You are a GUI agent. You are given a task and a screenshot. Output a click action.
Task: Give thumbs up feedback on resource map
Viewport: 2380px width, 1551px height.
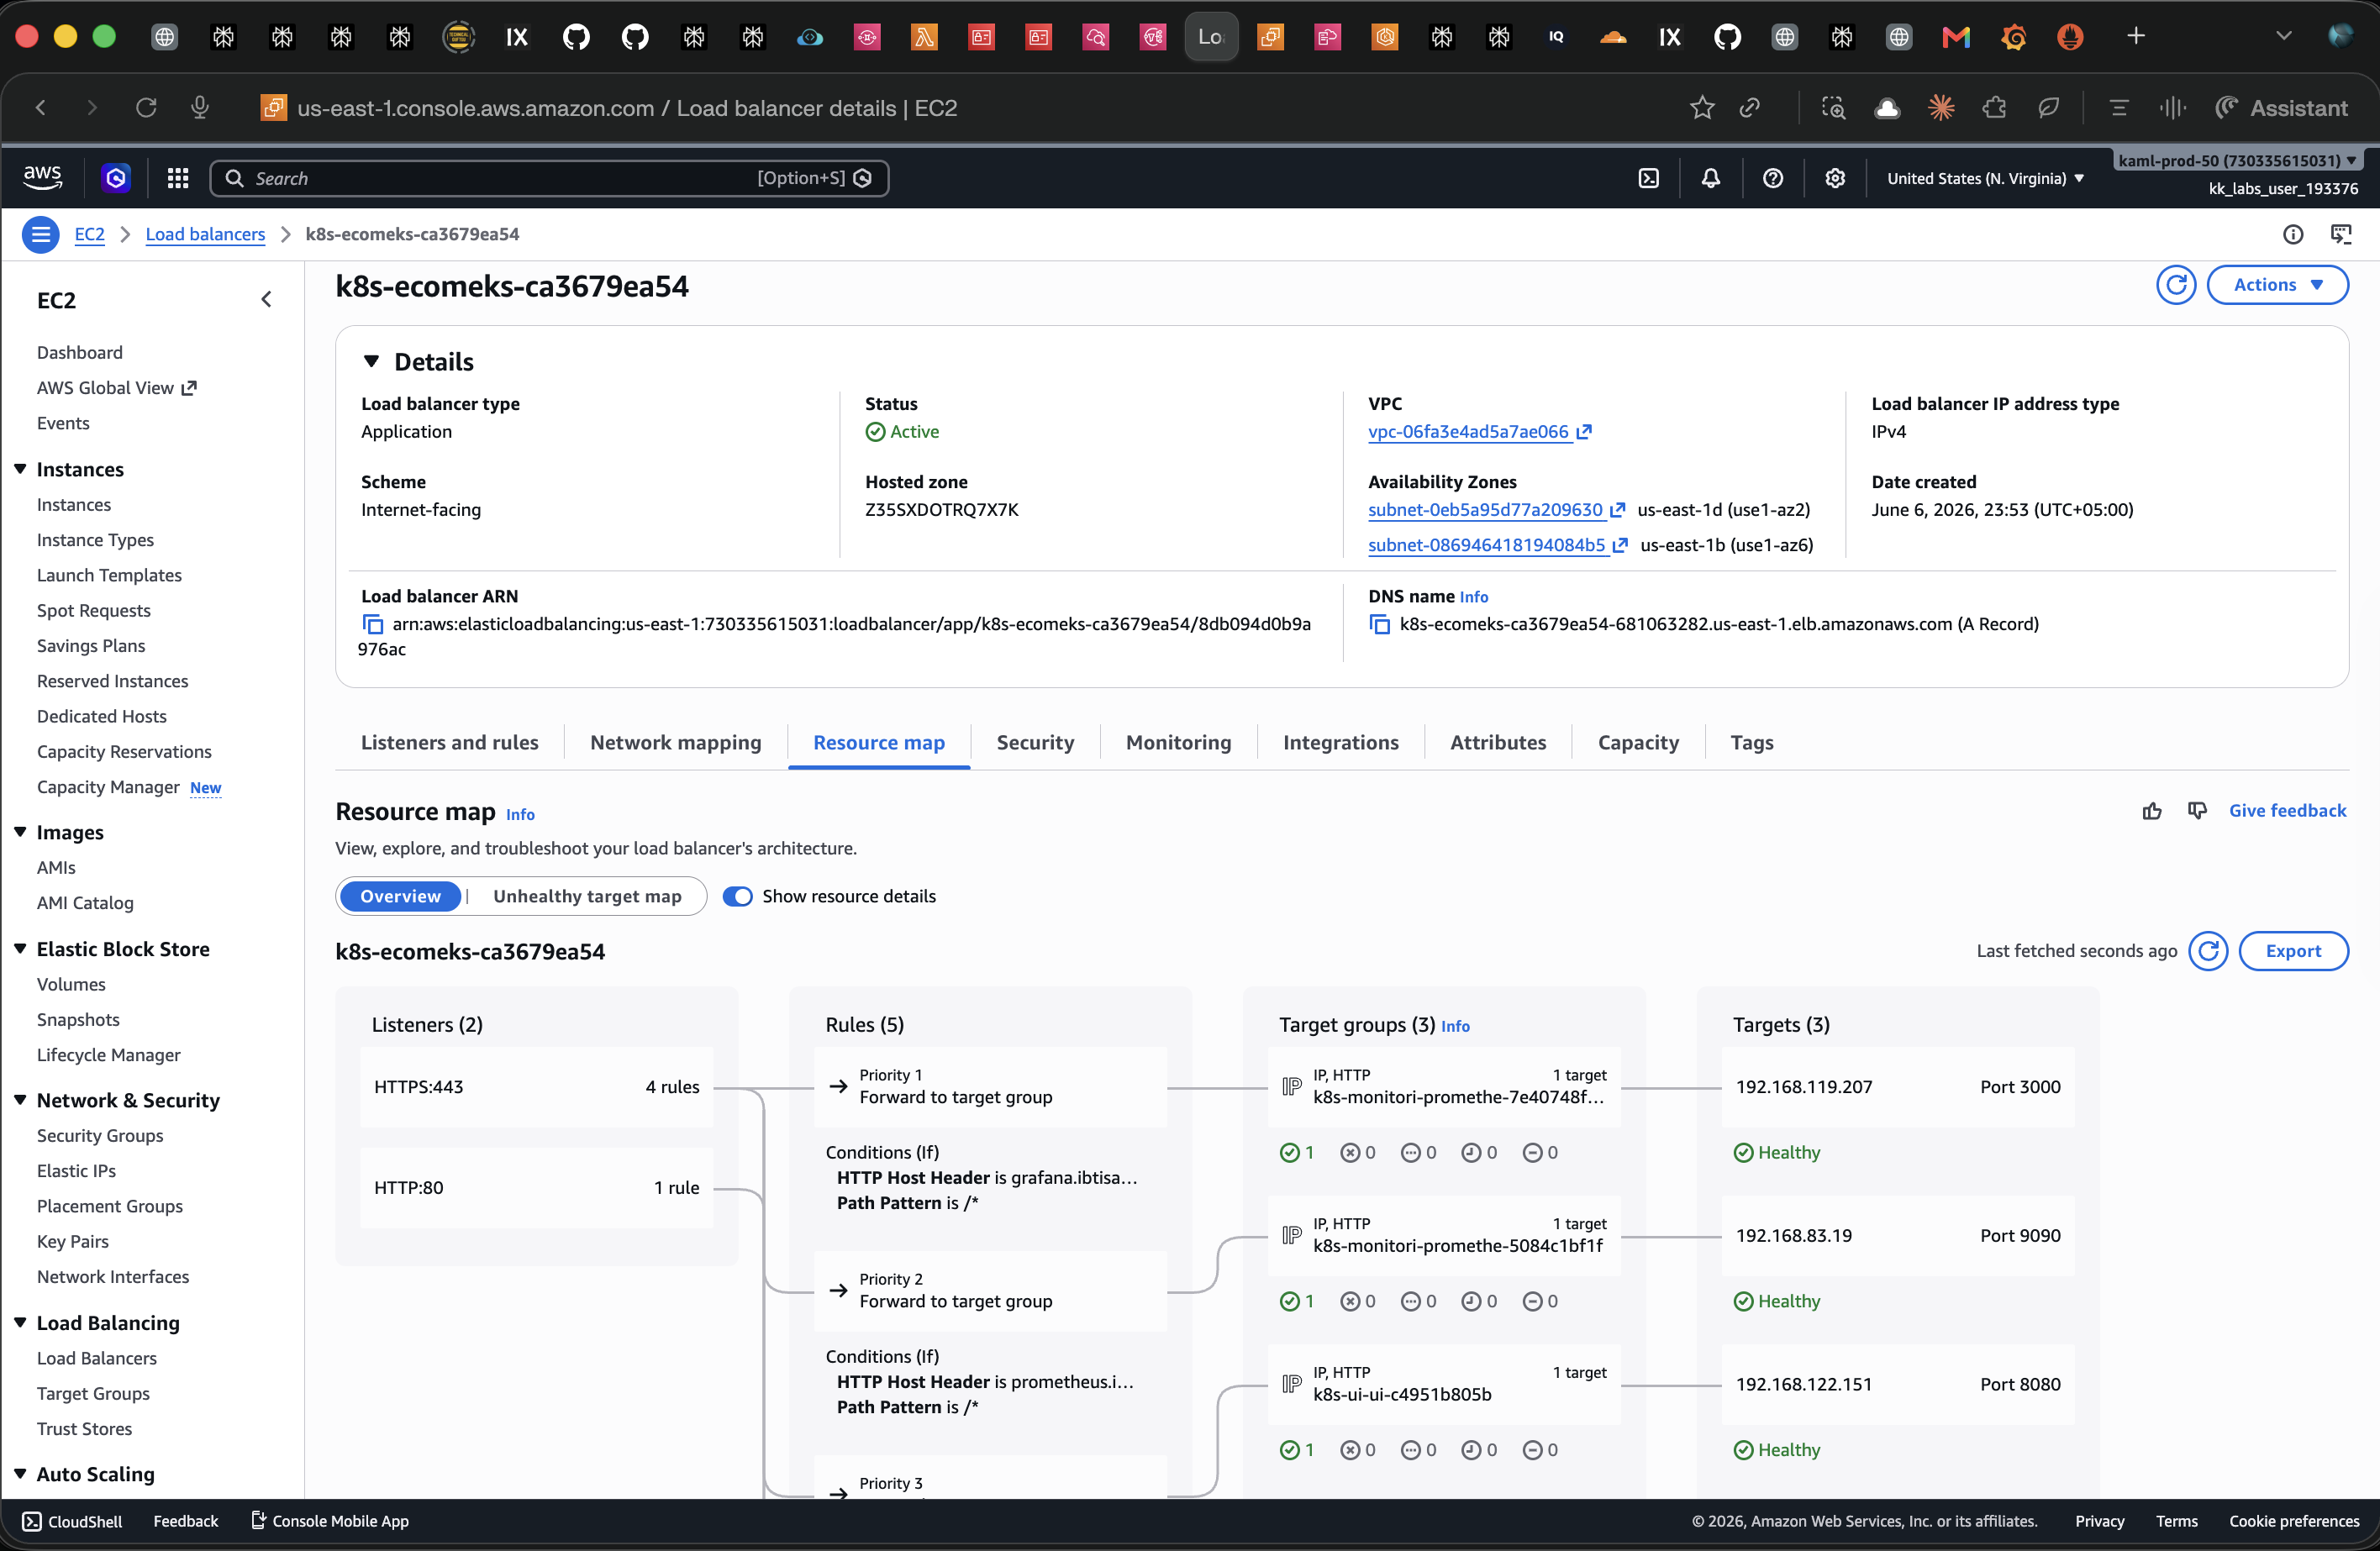point(2152,811)
